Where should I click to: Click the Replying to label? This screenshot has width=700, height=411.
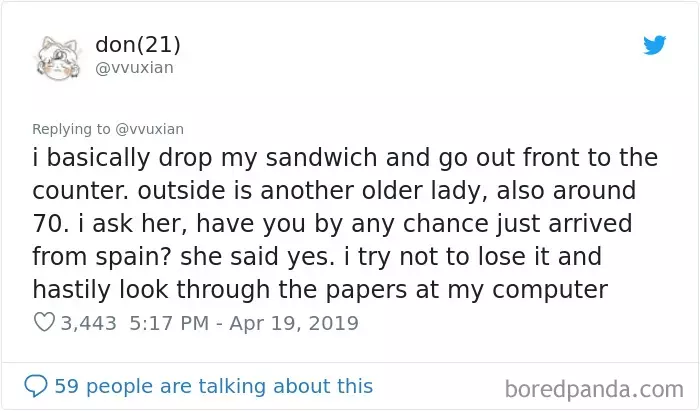pyautogui.click(x=71, y=129)
